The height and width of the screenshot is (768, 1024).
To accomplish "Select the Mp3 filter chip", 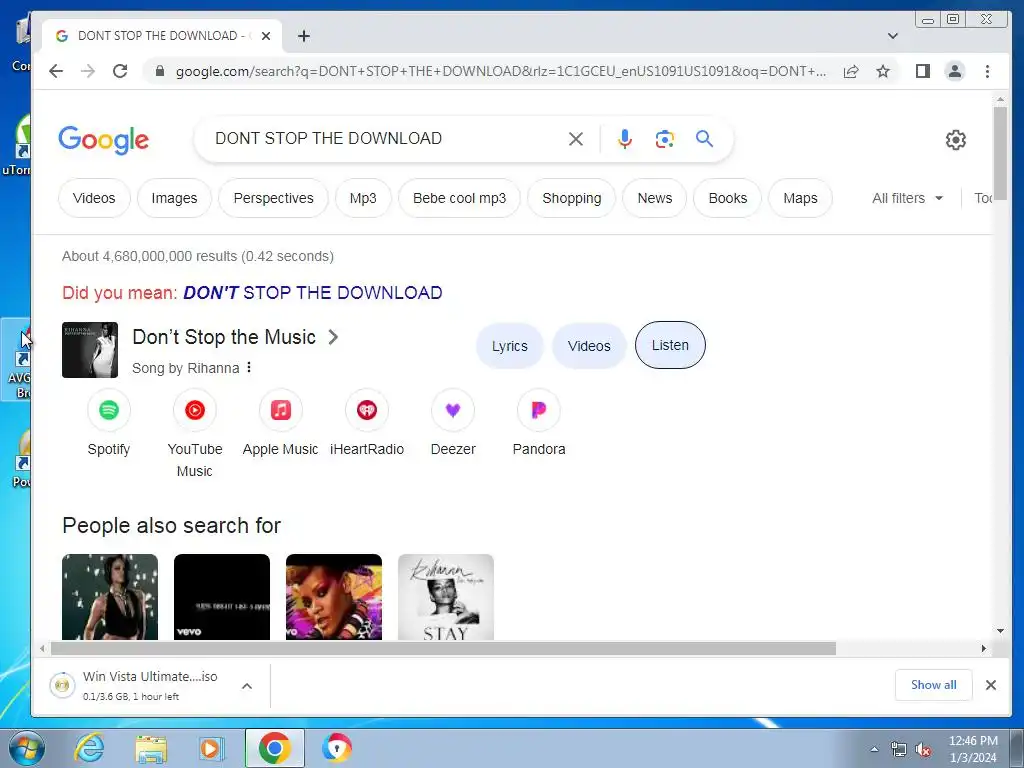I will click(363, 198).
